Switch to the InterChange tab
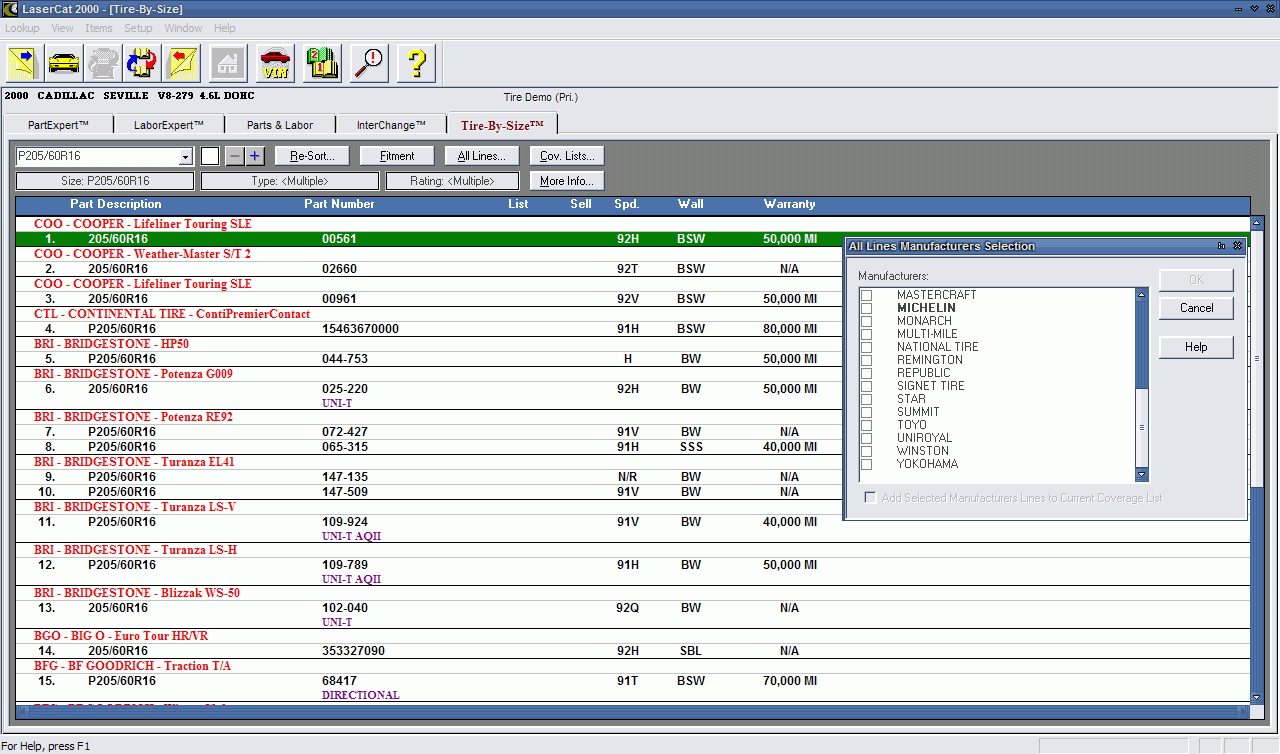 pos(392,125)
